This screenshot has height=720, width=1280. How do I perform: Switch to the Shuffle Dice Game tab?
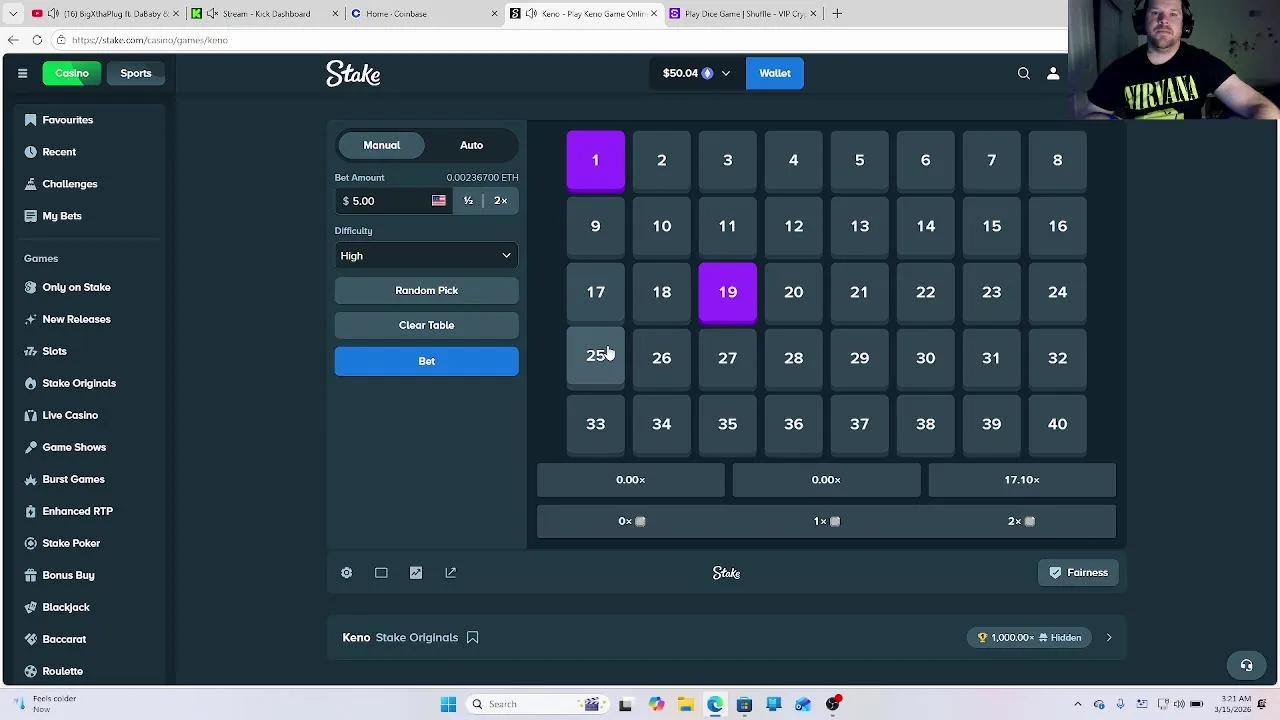(743, 13)
